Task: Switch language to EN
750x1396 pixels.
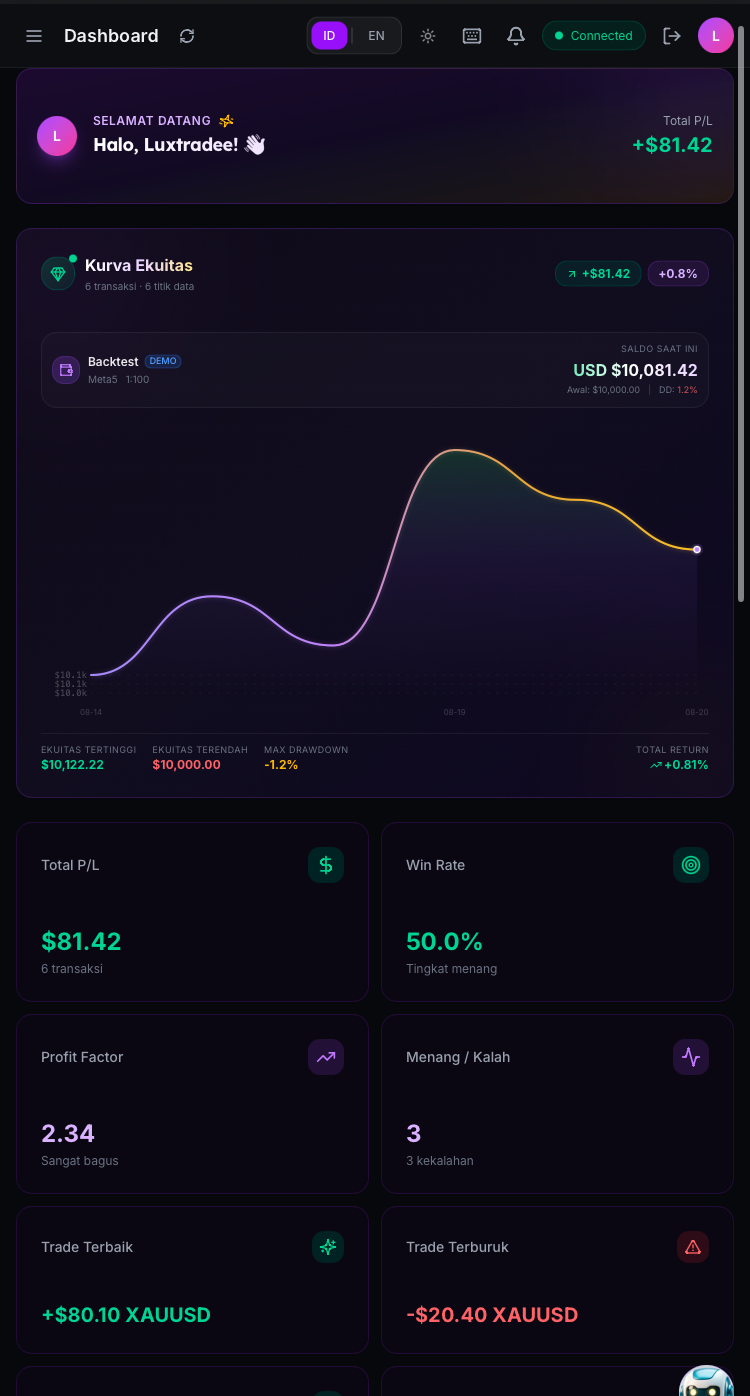Action: (x=376, y=36)
